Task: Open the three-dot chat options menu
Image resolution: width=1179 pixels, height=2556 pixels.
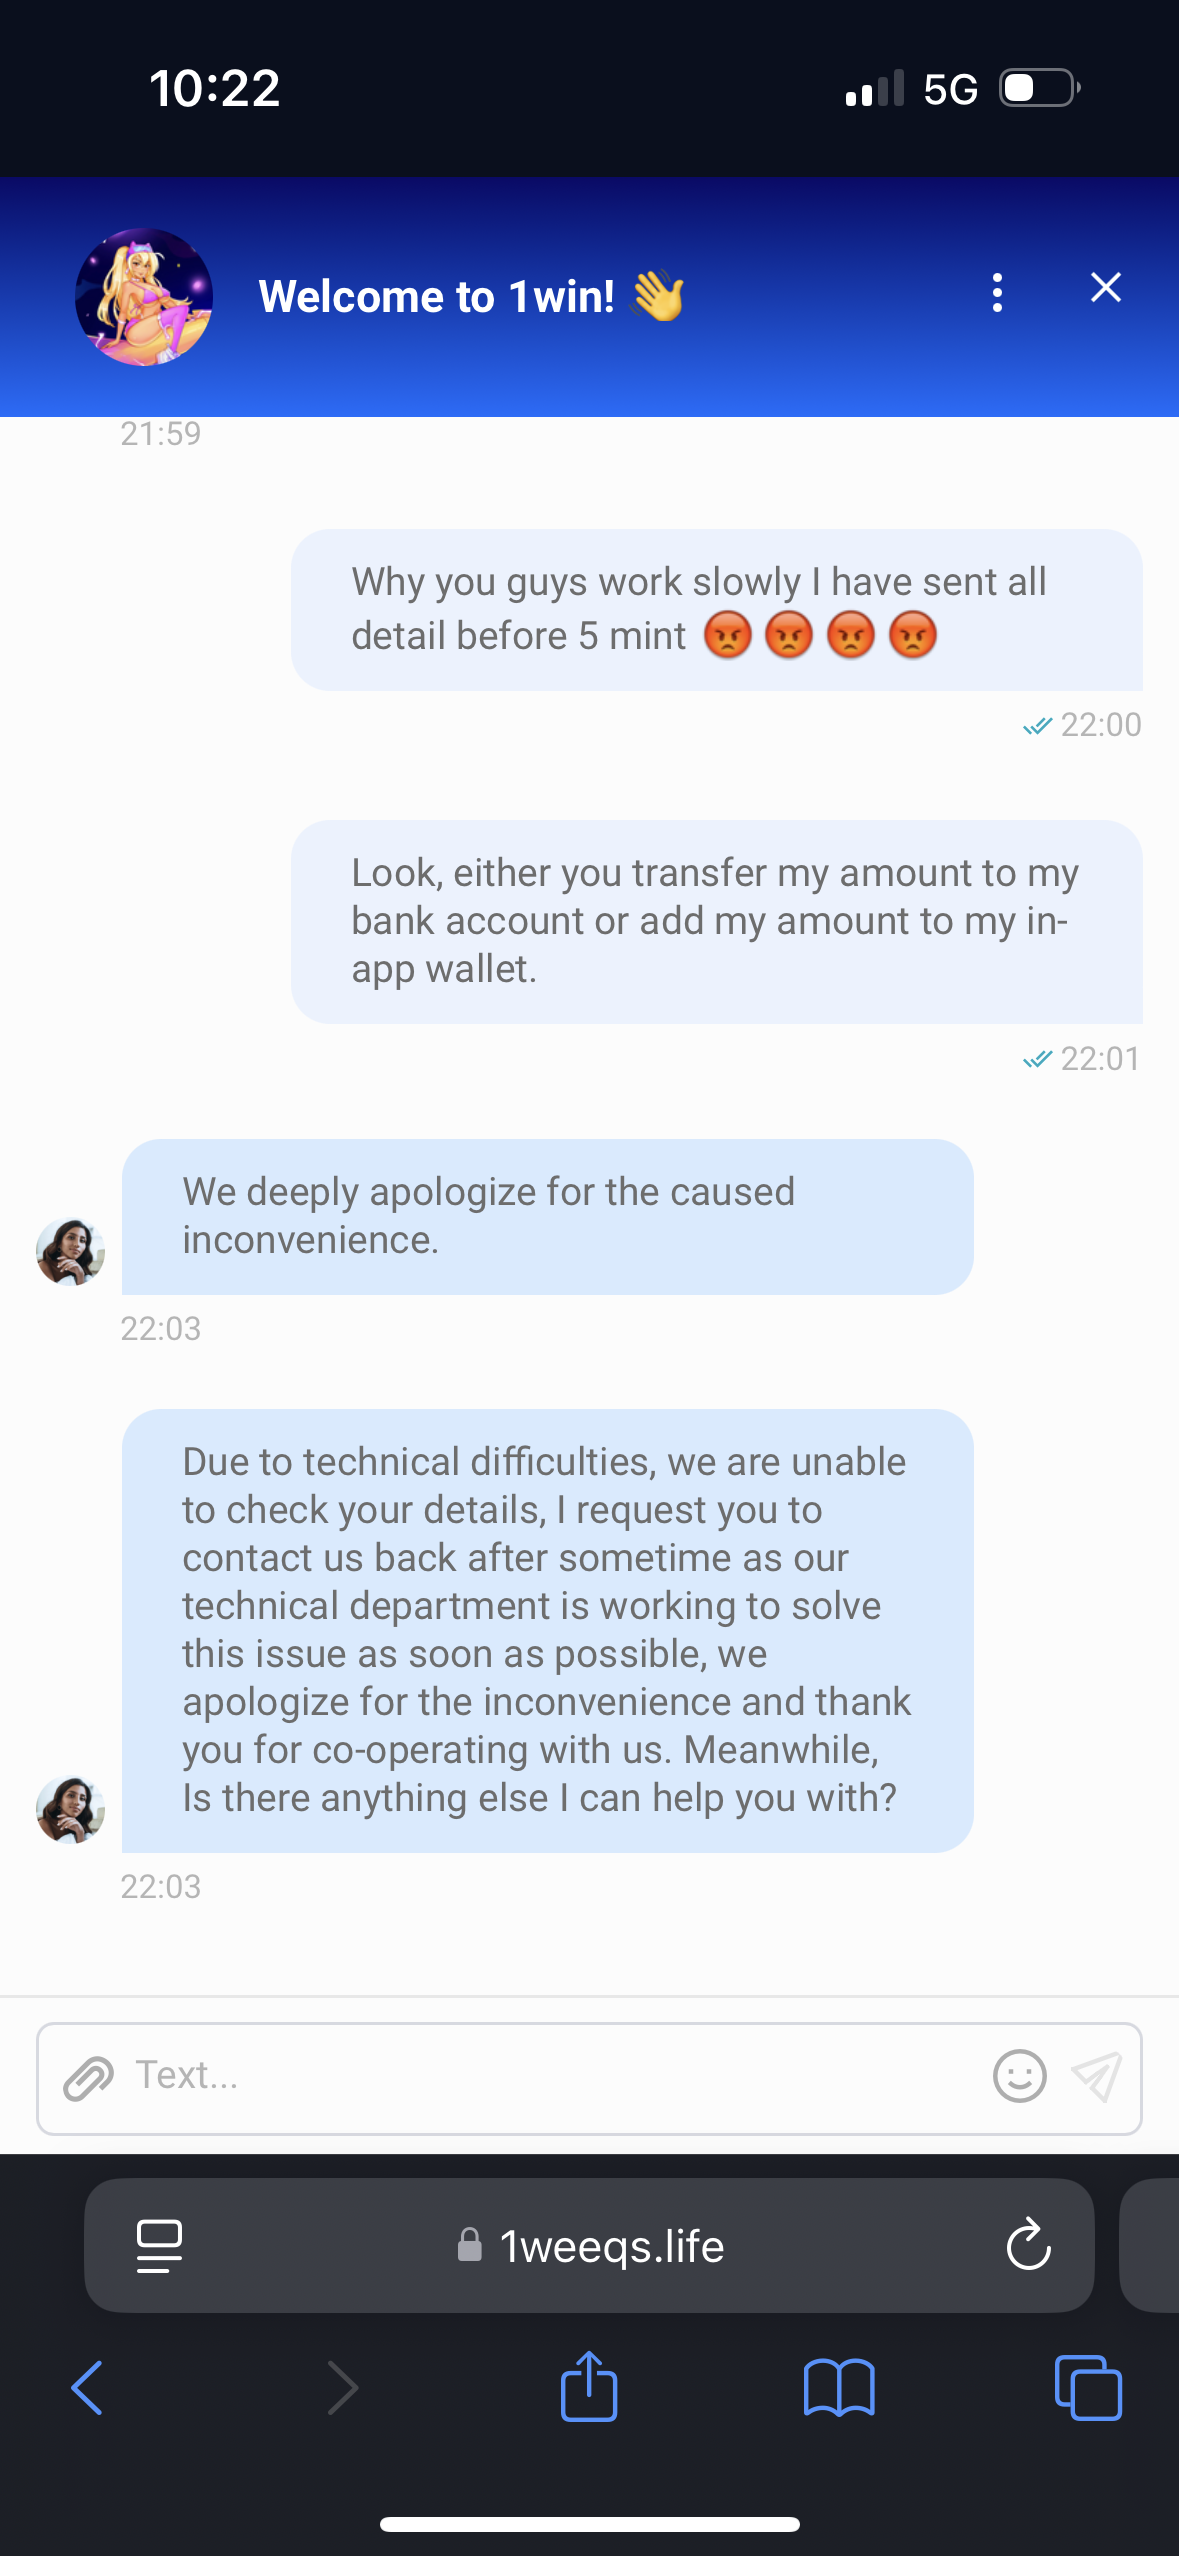Action: 996,293
